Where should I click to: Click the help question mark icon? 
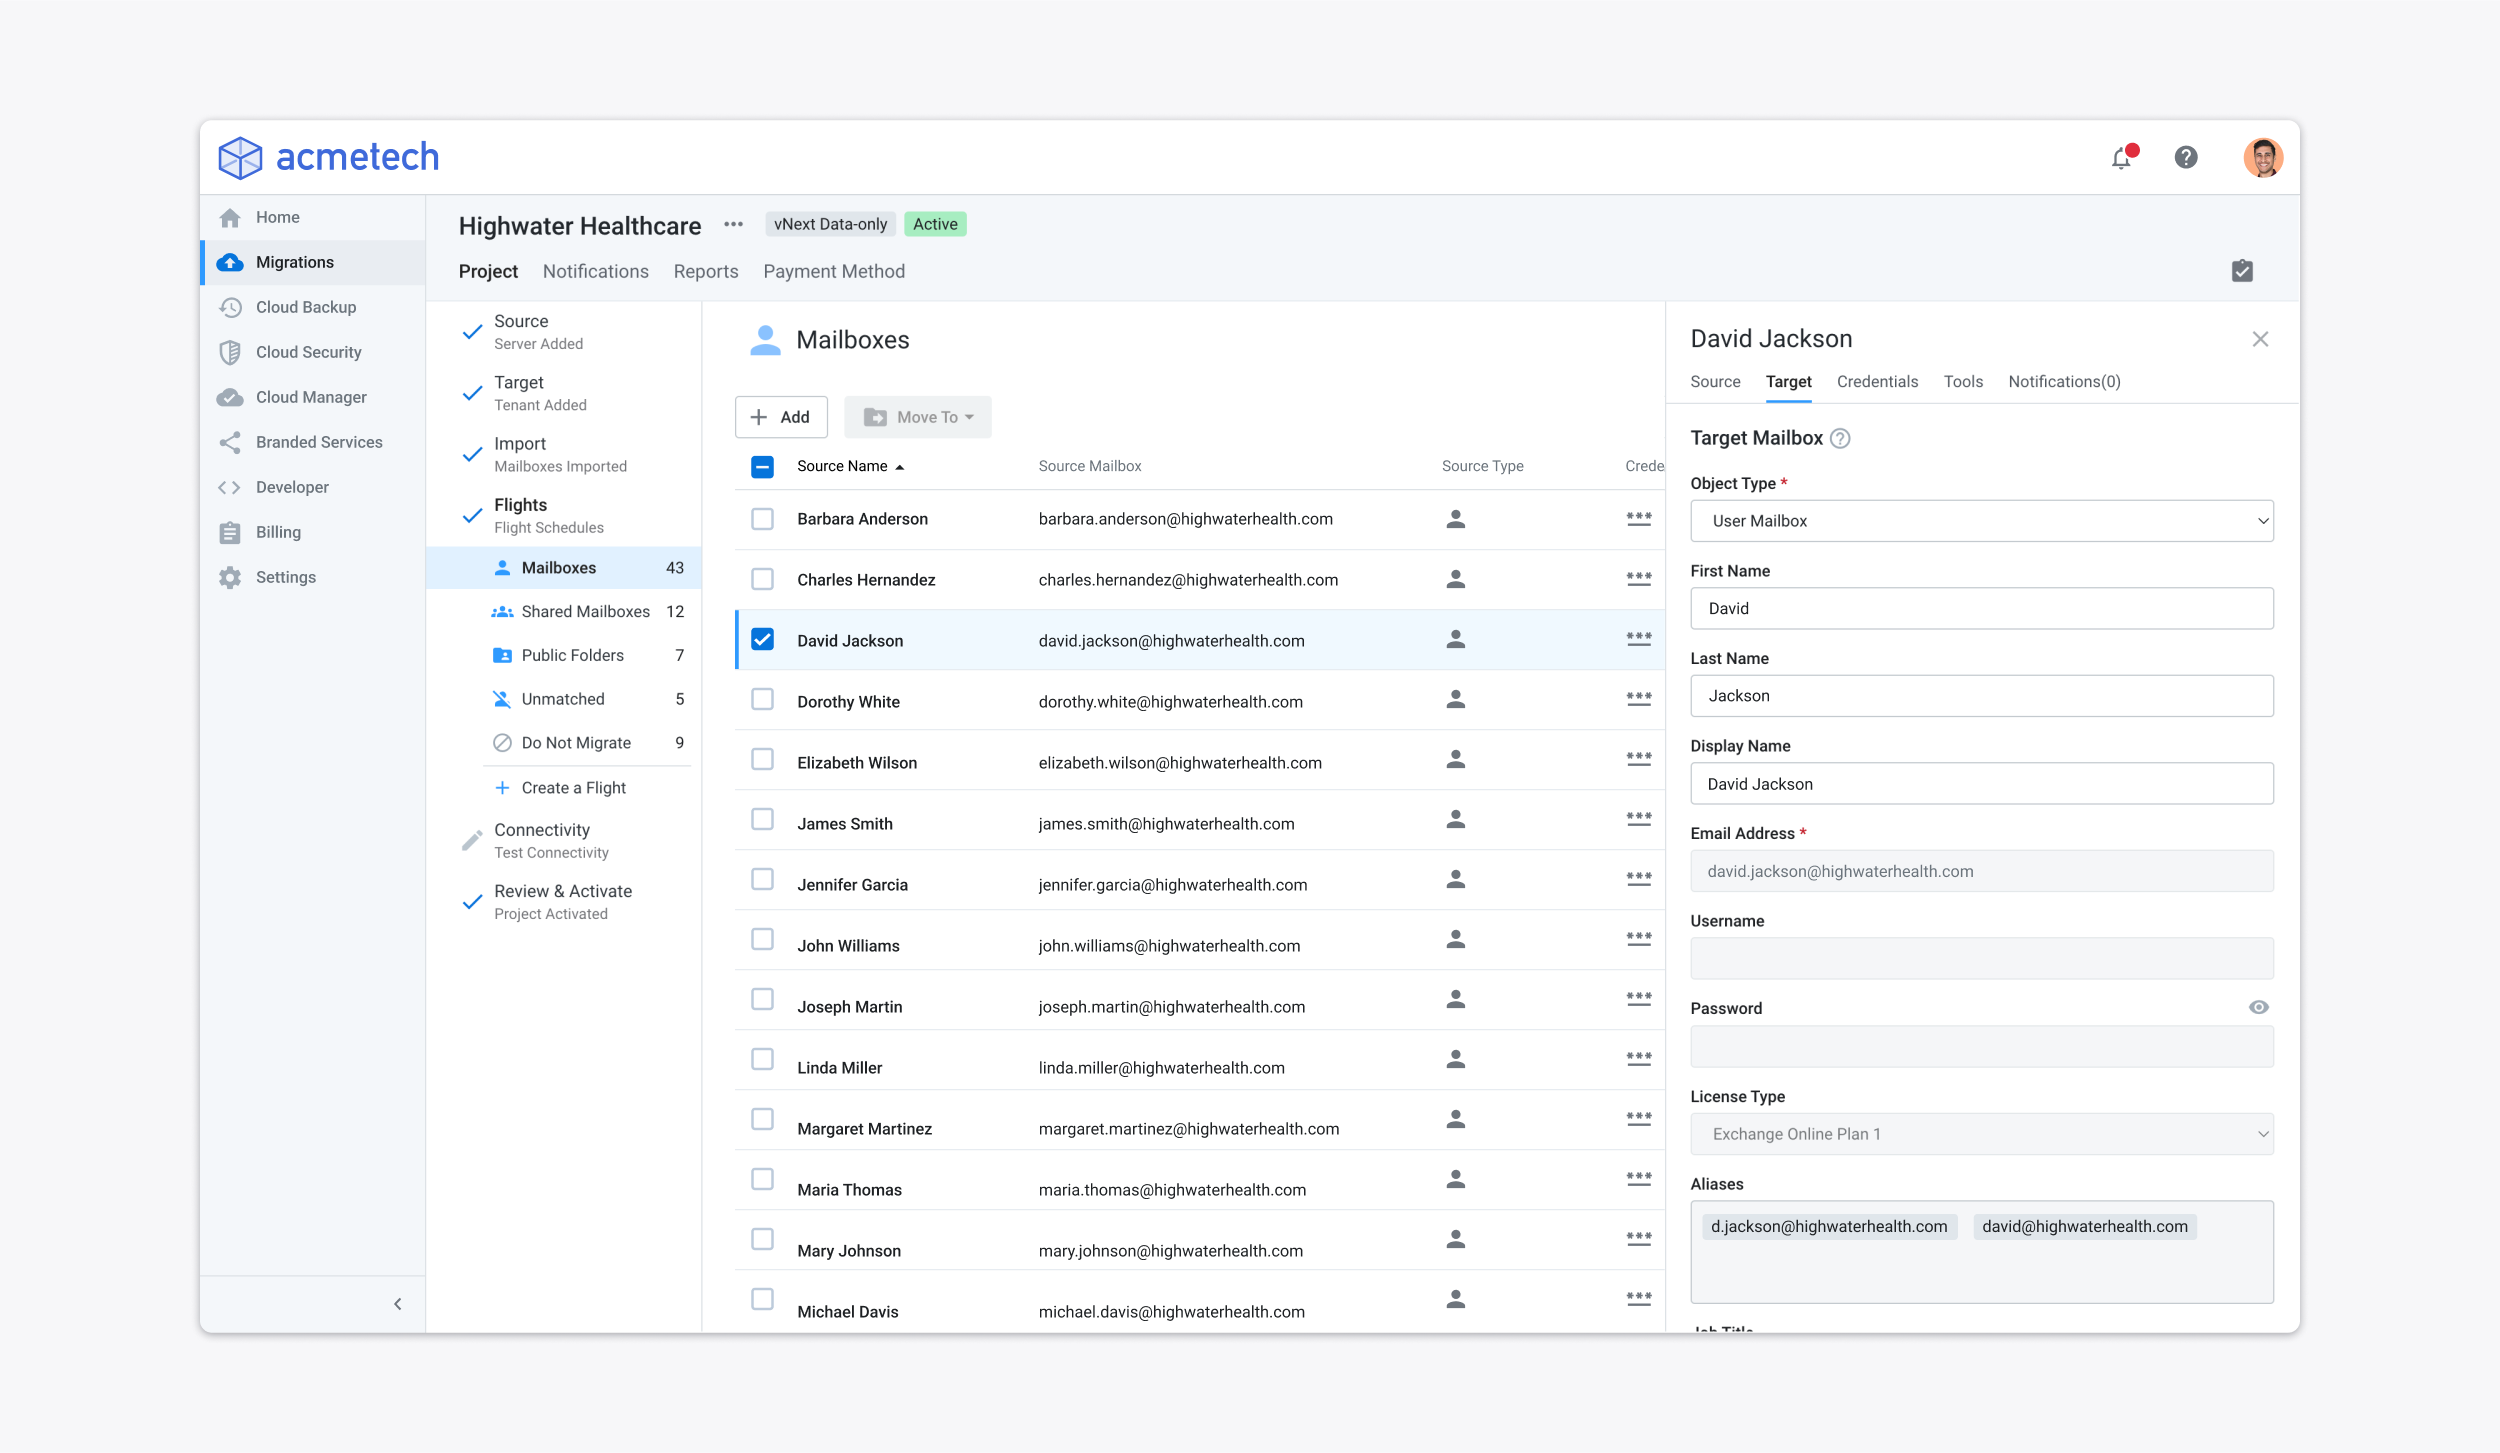coord(2186,157)
